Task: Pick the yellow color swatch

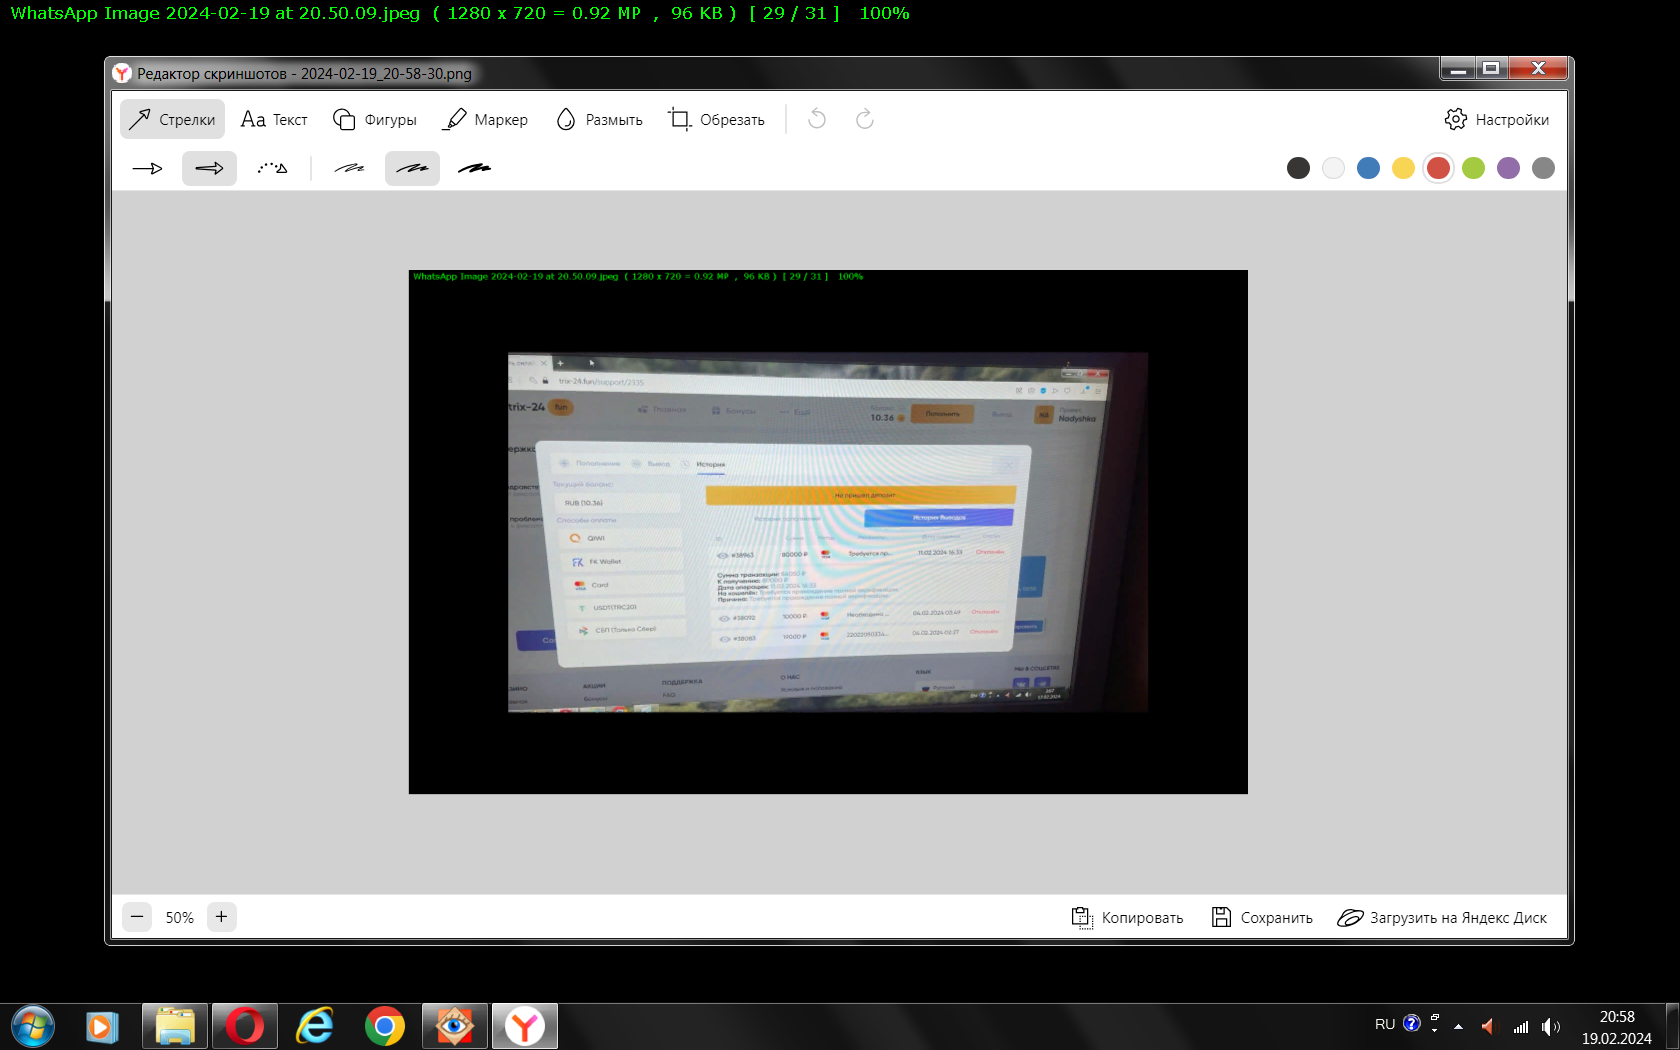Action: 1403,168
